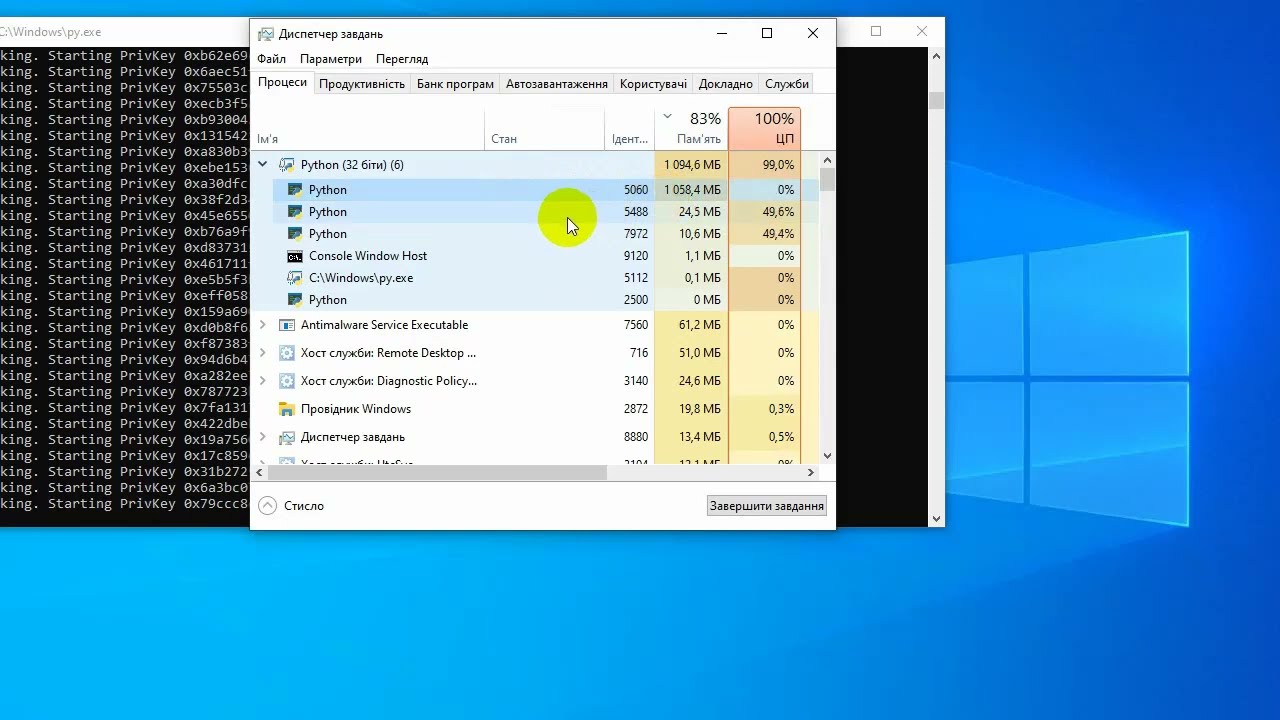Click the Завершити завдання button
This screenshot has width=1280, height=720.
point(767,506)
